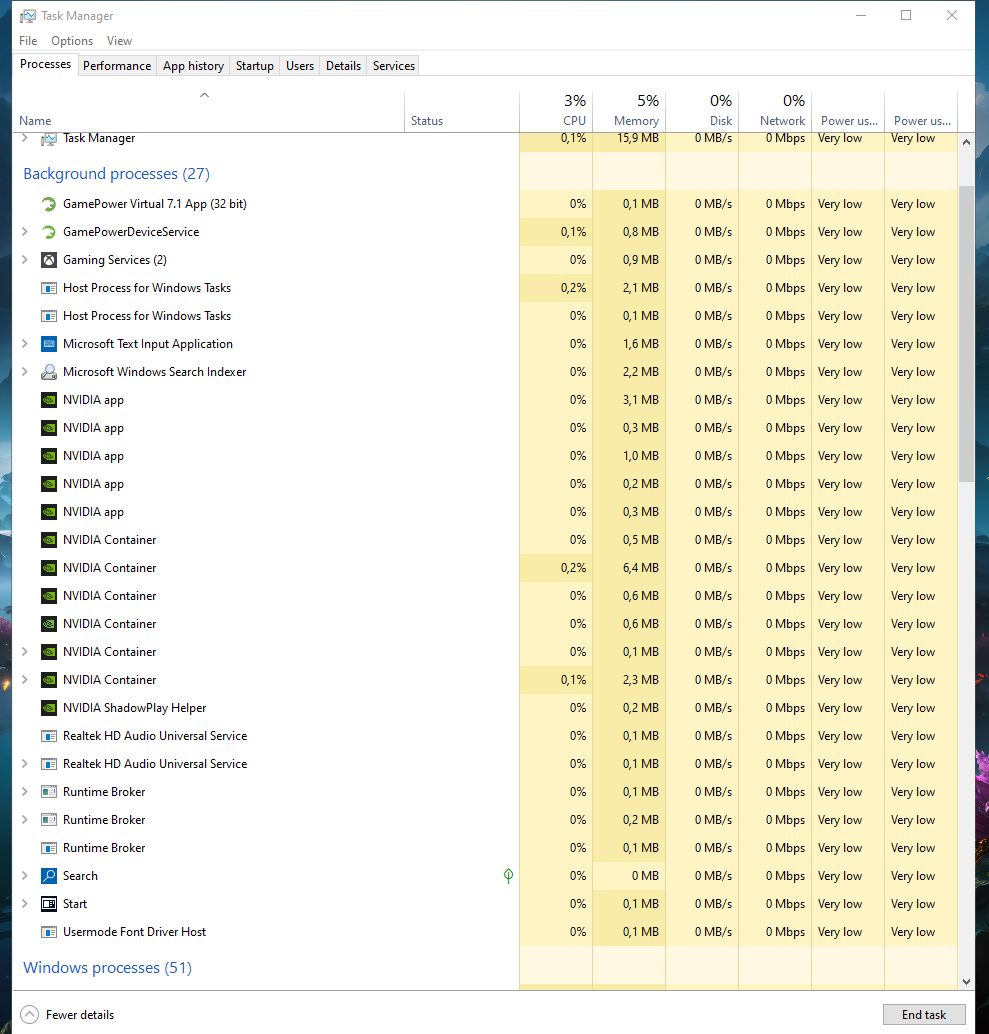Select the NVIDIA ShadowPlay Helper row
The width and height of the screenshot is (989, 1034).
485,708
